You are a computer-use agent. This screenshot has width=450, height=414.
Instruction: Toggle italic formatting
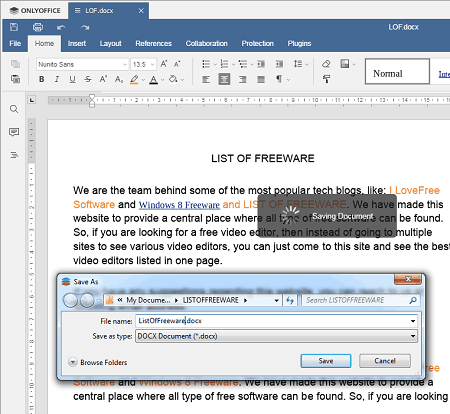point(57,79)
